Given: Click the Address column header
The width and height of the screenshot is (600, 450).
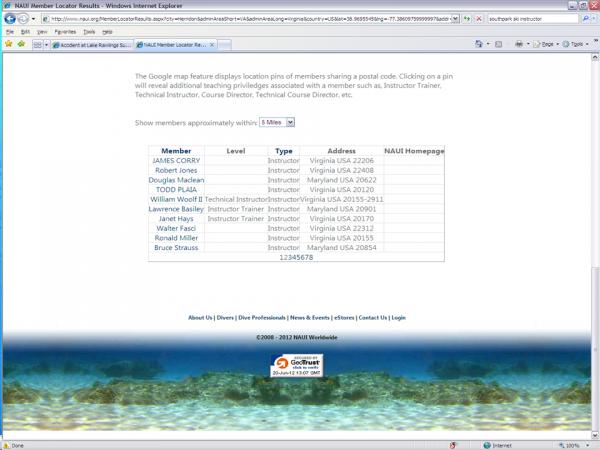Looking at the screenshot, I should click(341, 151).
